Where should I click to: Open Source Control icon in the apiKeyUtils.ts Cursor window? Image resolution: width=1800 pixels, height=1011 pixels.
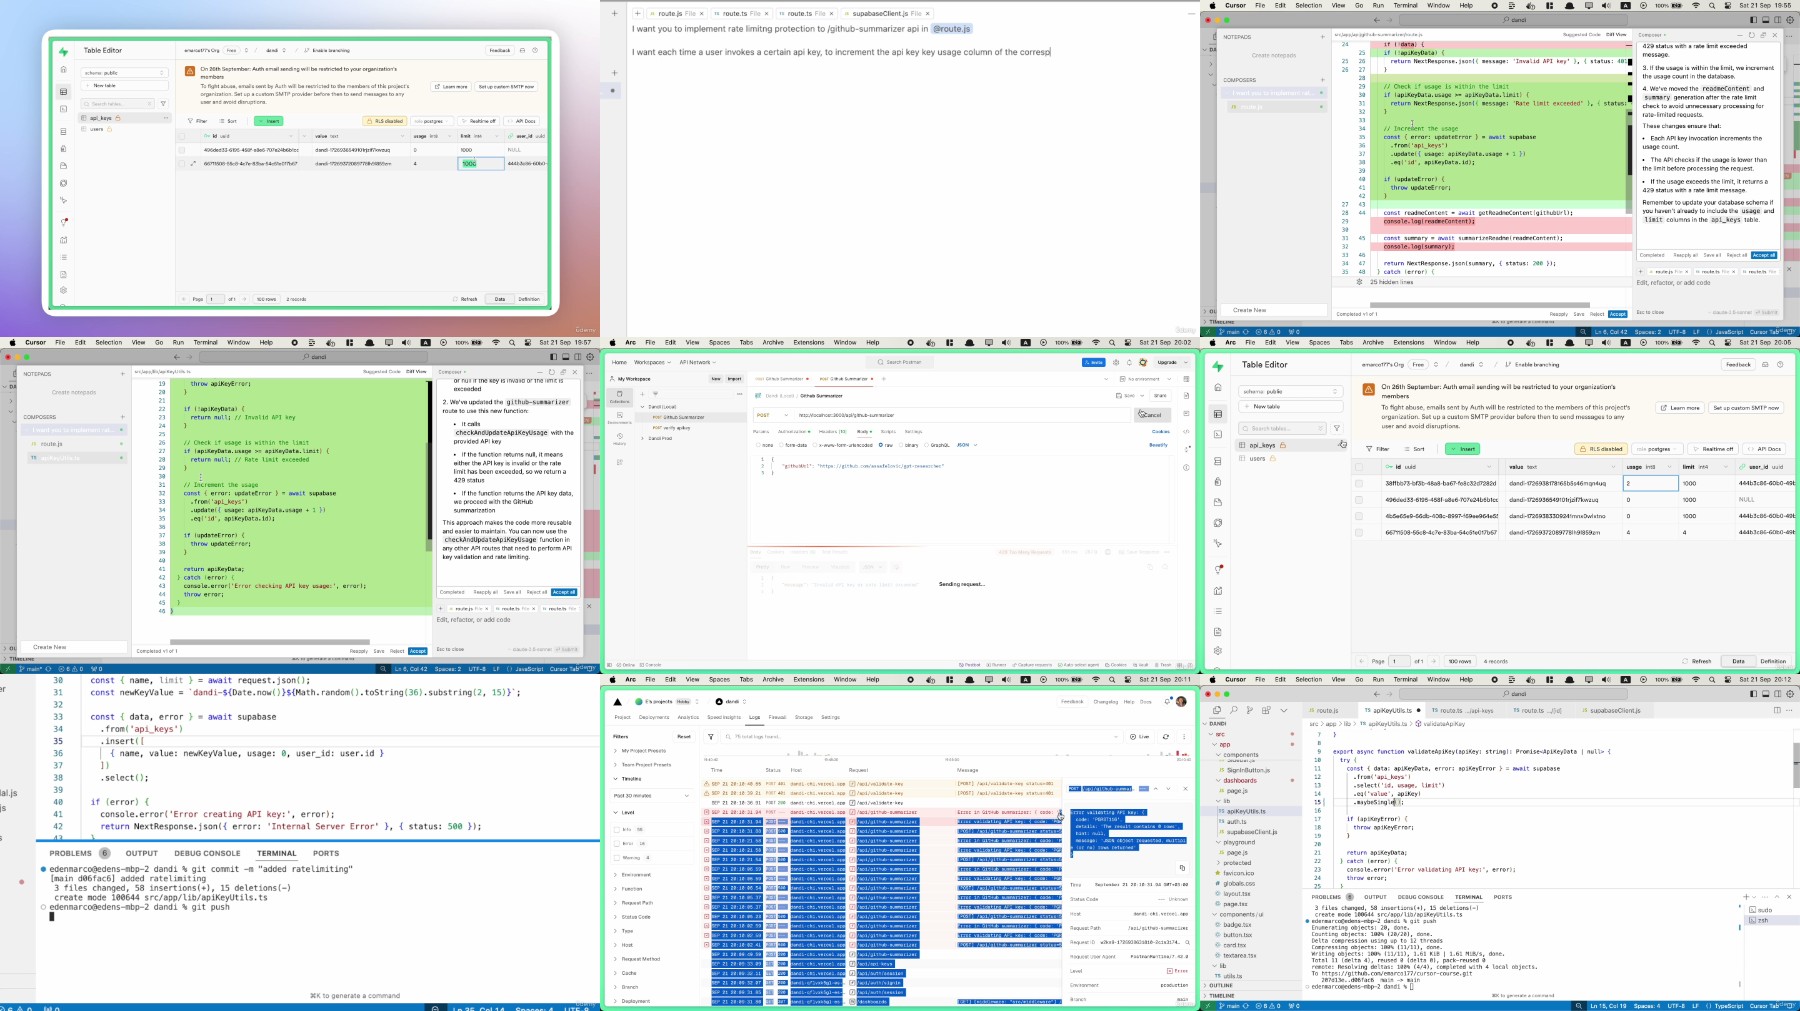point(1250,710)
